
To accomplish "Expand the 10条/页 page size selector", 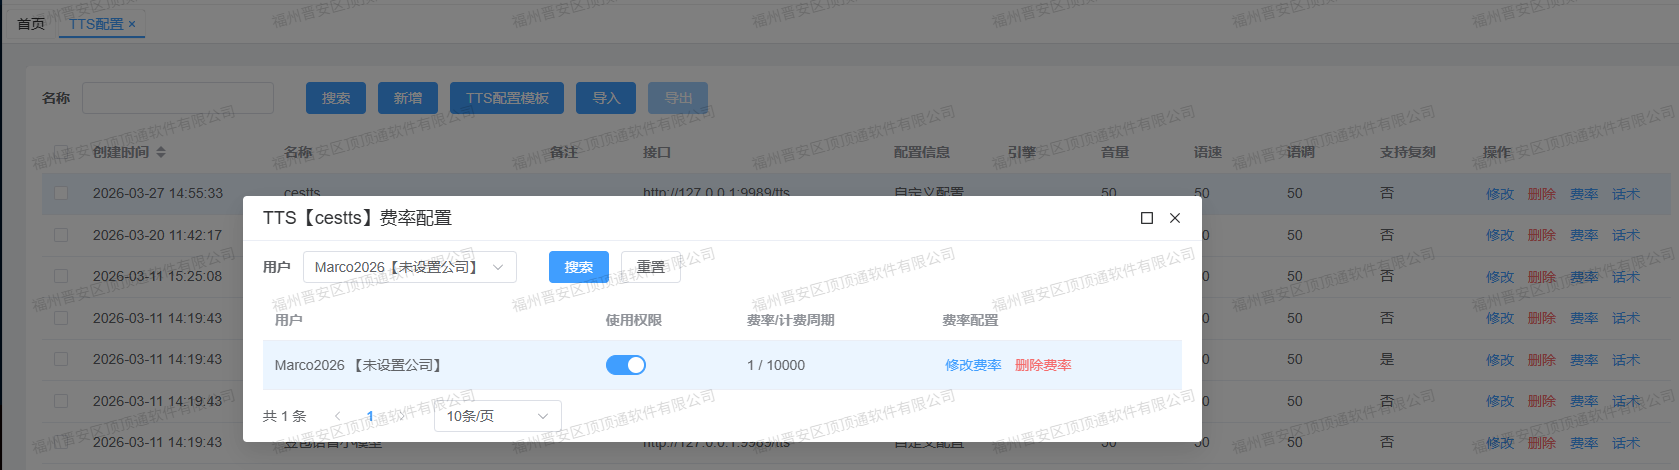I will tap(497, 416).
